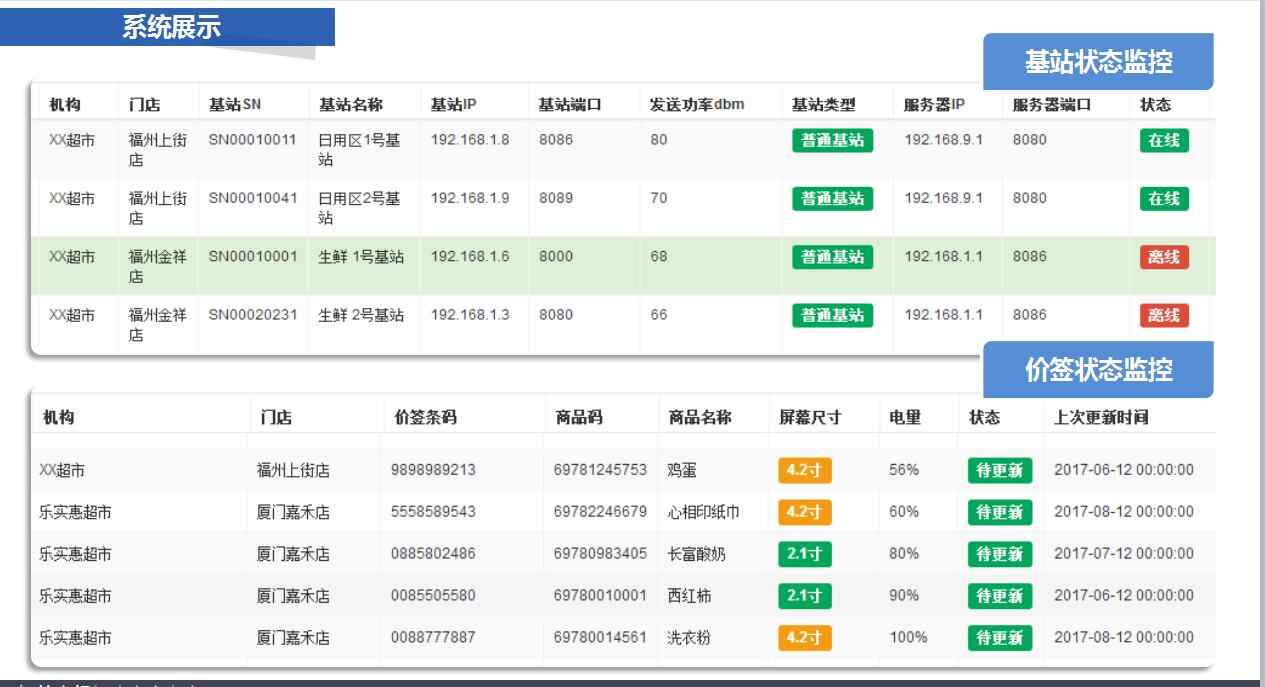Click 在线 status badge for SN00010041
Screen dimensions: 1265x687
point(1164,199)
